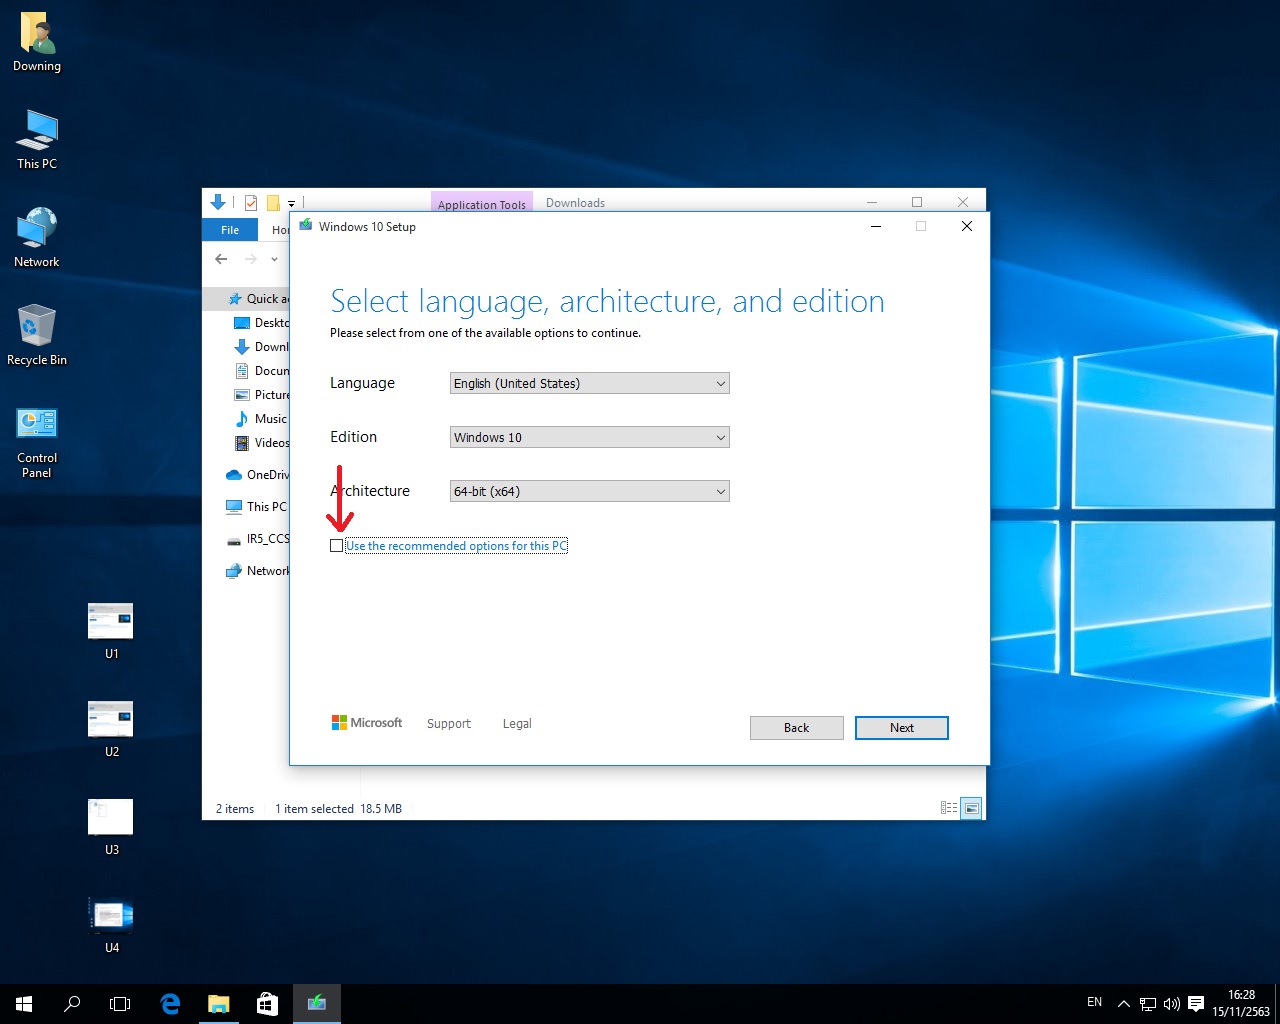Open the File tab in File Explorer
The height and width of the screenshot is (1024, 1280).
click(x=230, y=230)
